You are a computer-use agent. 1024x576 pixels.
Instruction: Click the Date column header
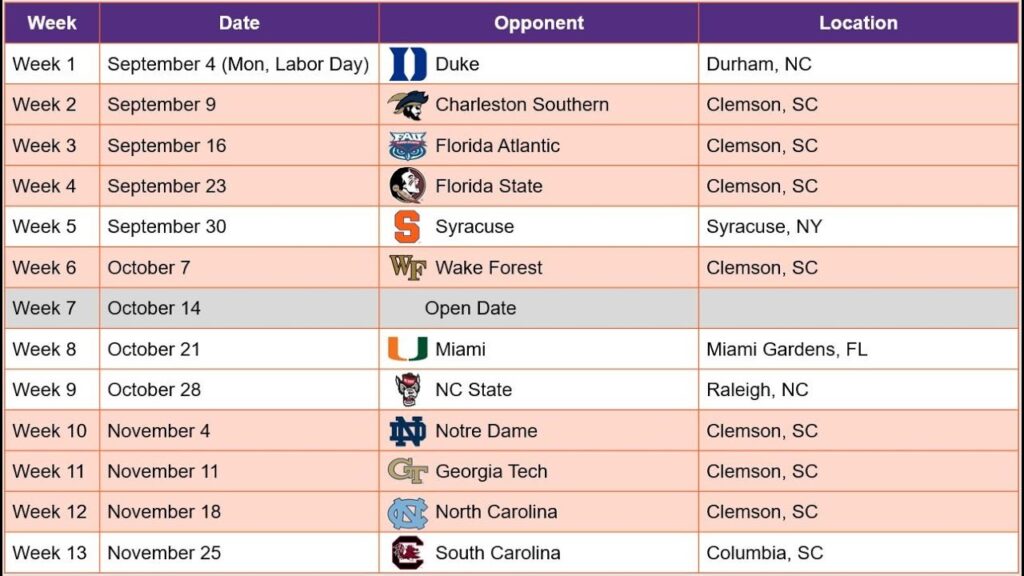pyautogui.click(x=239, y=23)
